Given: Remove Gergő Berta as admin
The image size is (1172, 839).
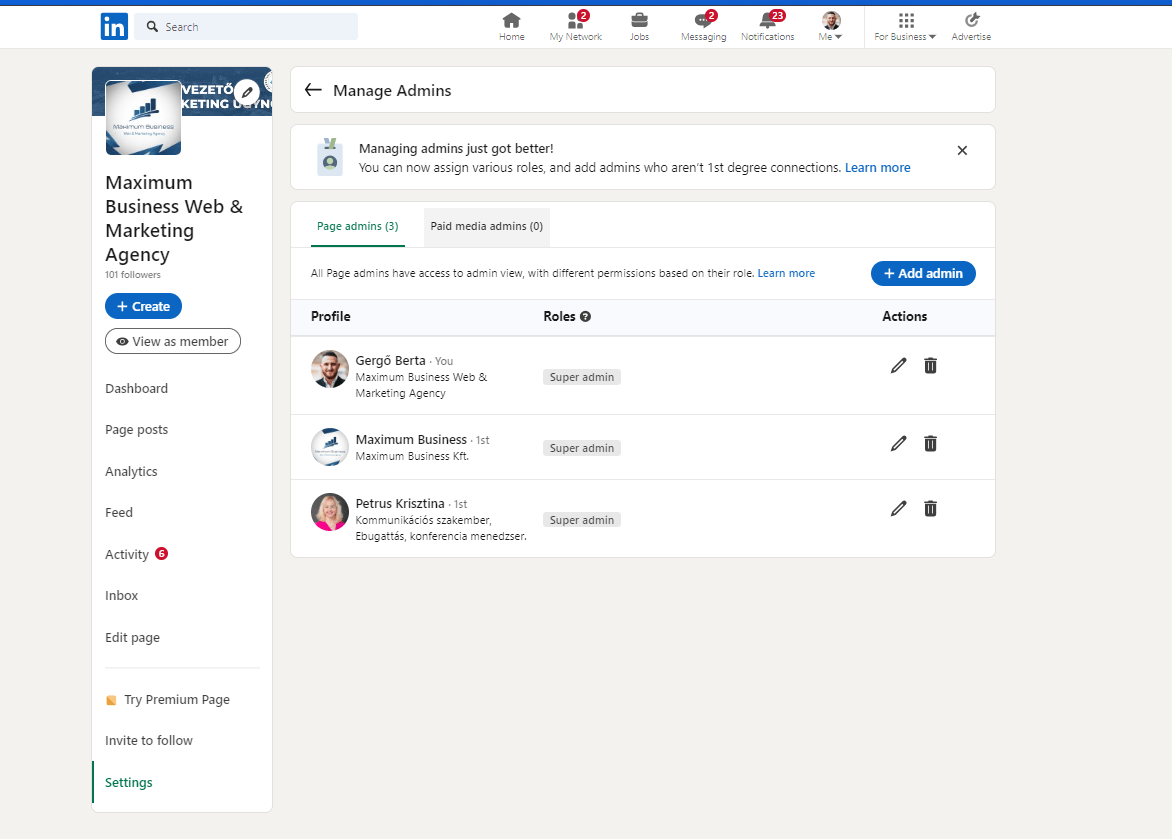Looking at the screenshot, I should [930, 365].
